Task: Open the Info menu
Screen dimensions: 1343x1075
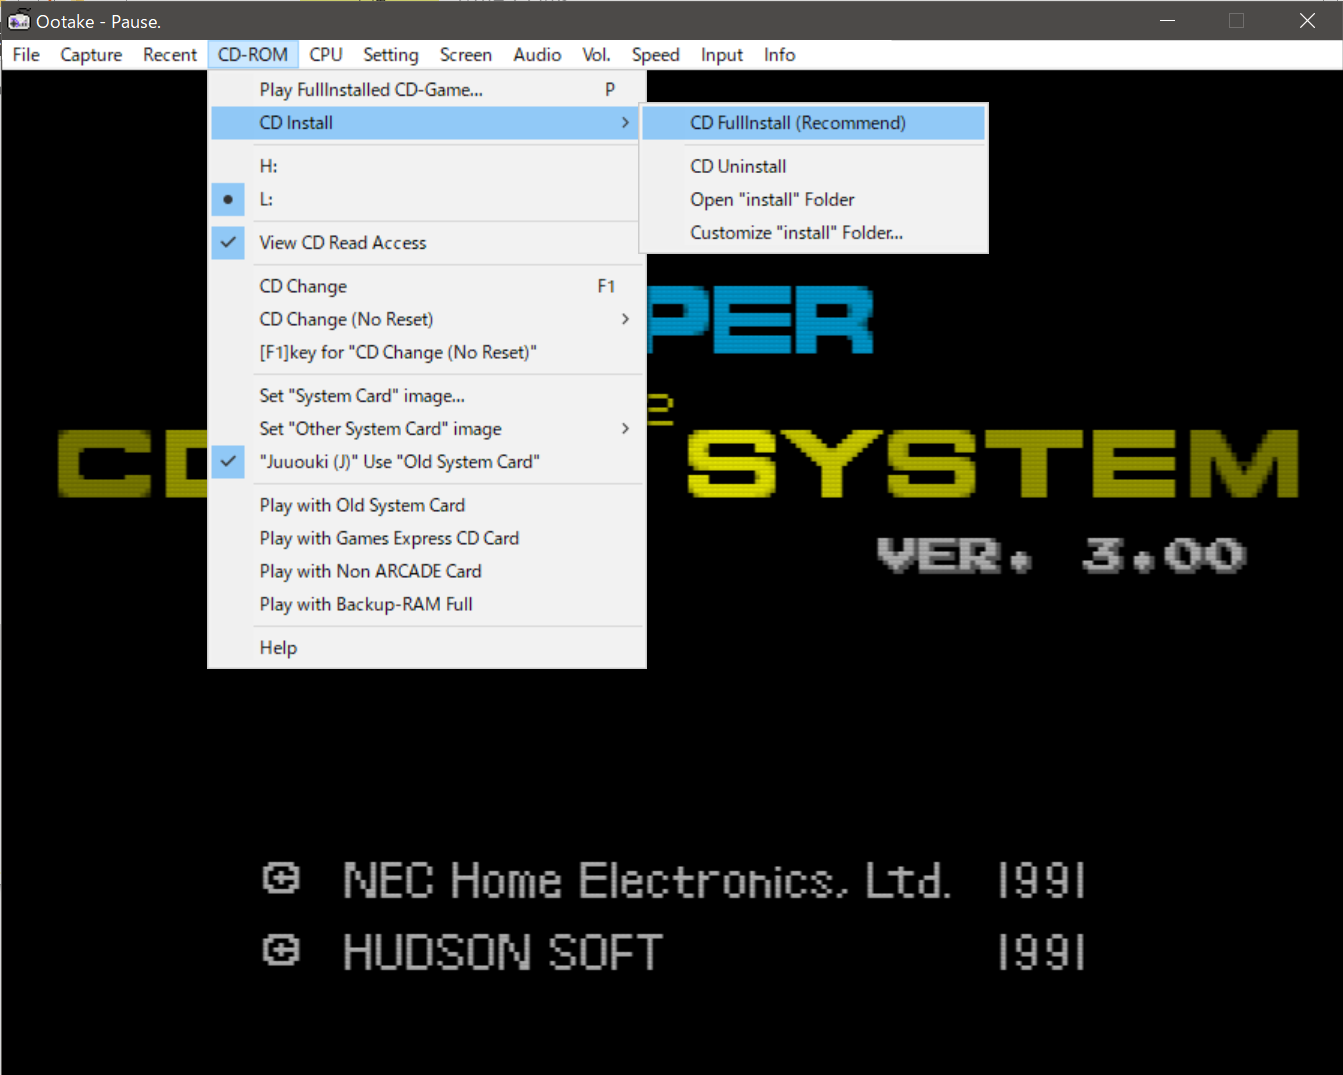Action: click(x=780, y=55)
